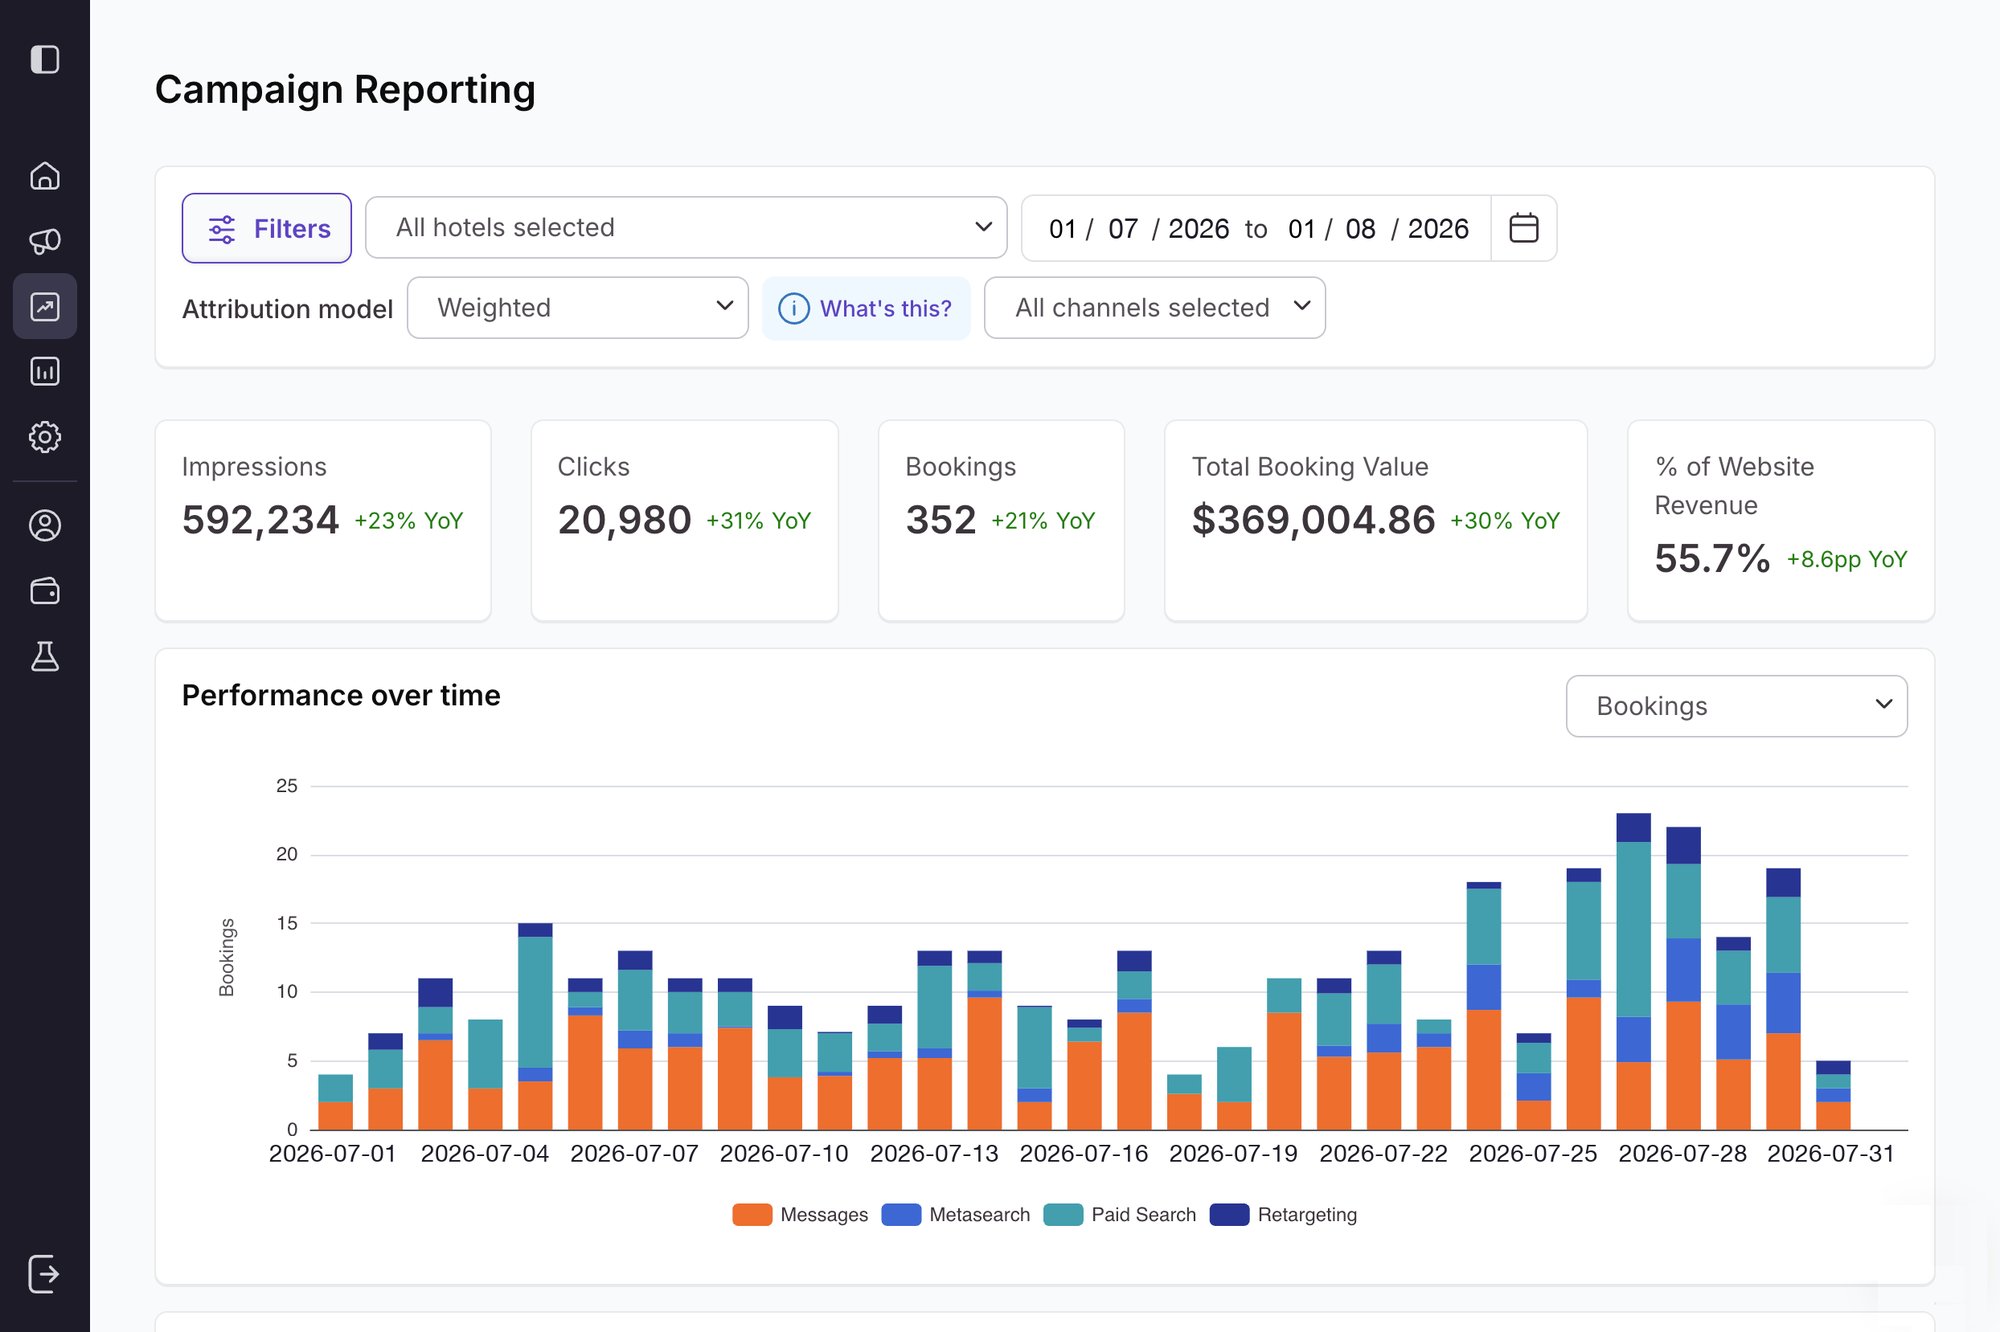Click the +30% YoY booking value change

point(1505,521)
